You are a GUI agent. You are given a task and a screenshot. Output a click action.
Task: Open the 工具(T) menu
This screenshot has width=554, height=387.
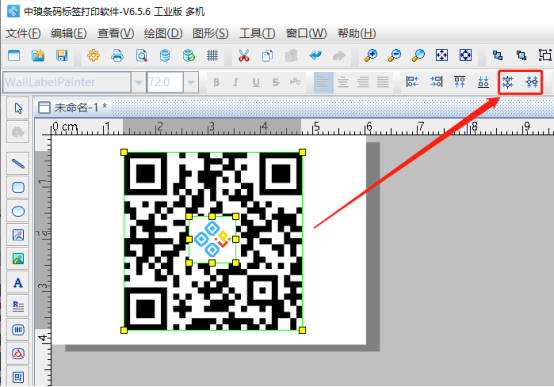click(257, 33)
